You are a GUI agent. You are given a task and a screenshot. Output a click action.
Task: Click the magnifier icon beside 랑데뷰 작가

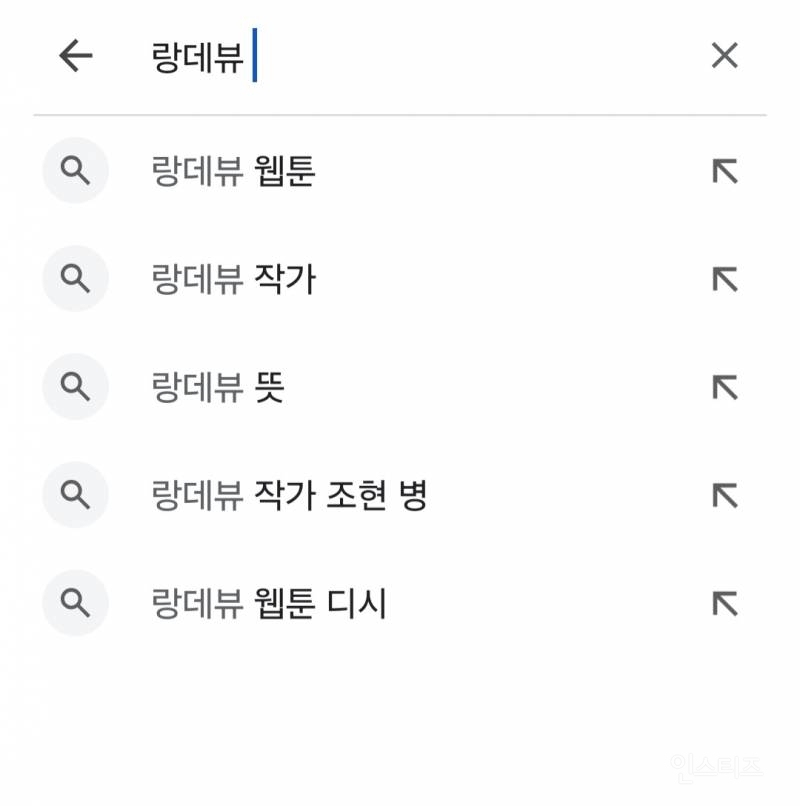pyautogui.click(x=75, y=279)
